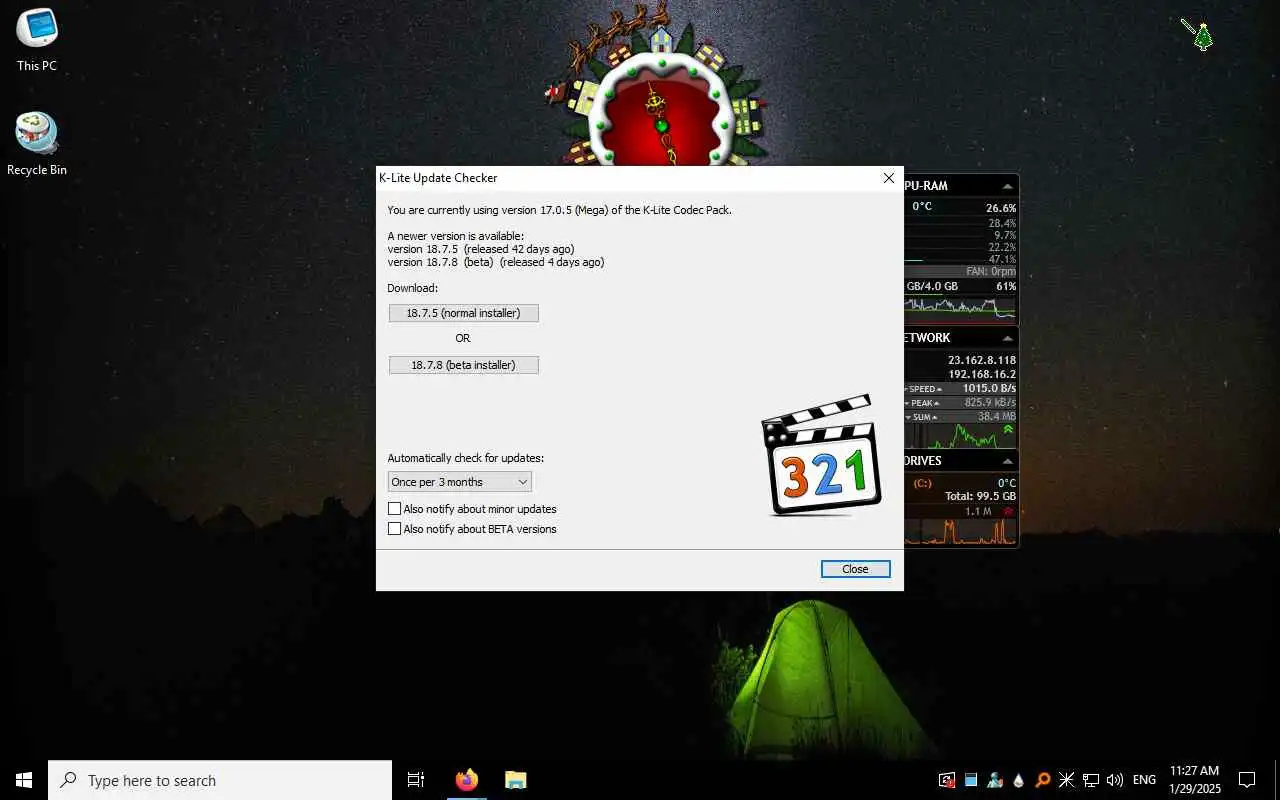Open This PC desktop icon
The height and width of the screenshot is (800, 1280).
[37, 40]
